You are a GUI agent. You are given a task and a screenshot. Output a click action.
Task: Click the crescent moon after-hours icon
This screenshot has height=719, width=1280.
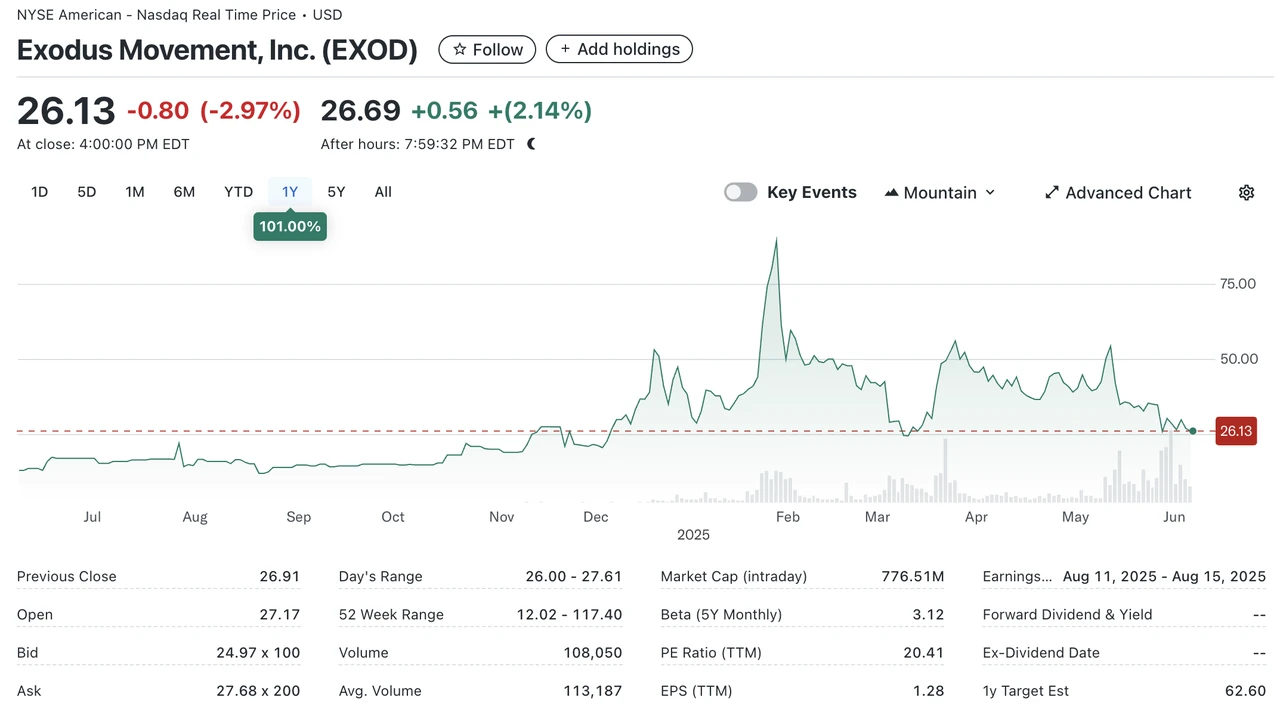pos(530,143)
